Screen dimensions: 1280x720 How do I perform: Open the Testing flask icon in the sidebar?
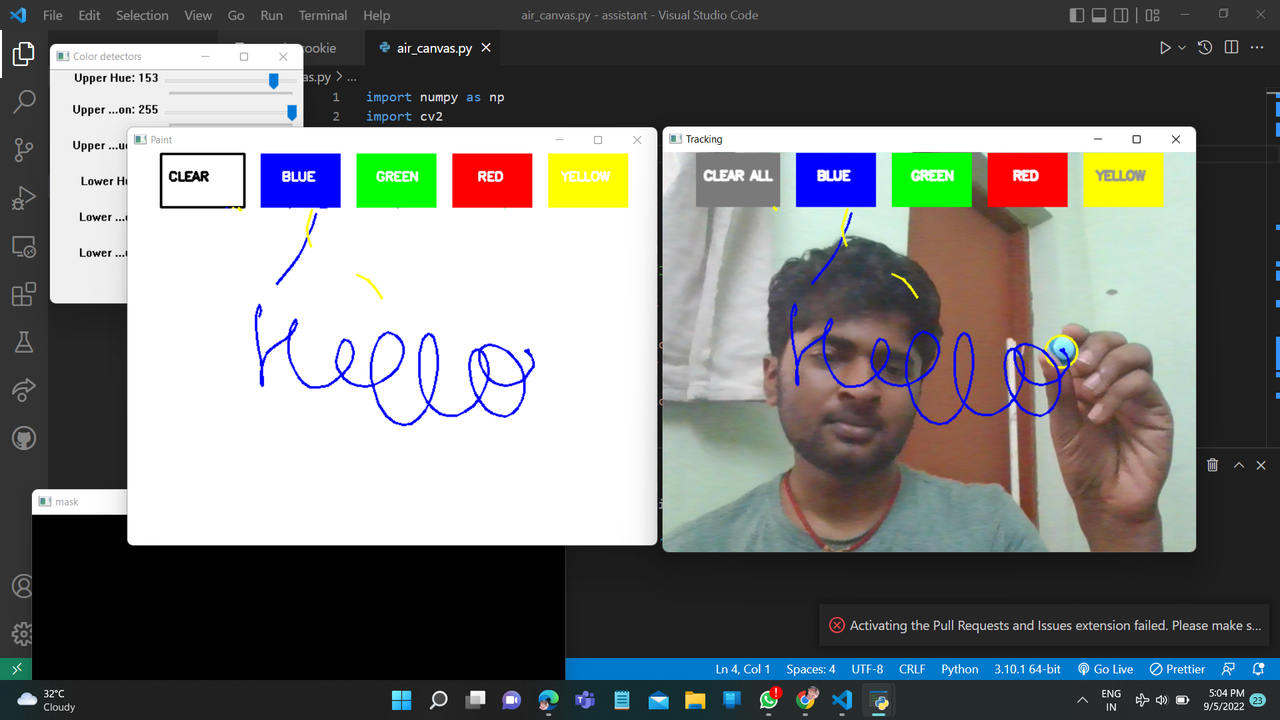22,342
